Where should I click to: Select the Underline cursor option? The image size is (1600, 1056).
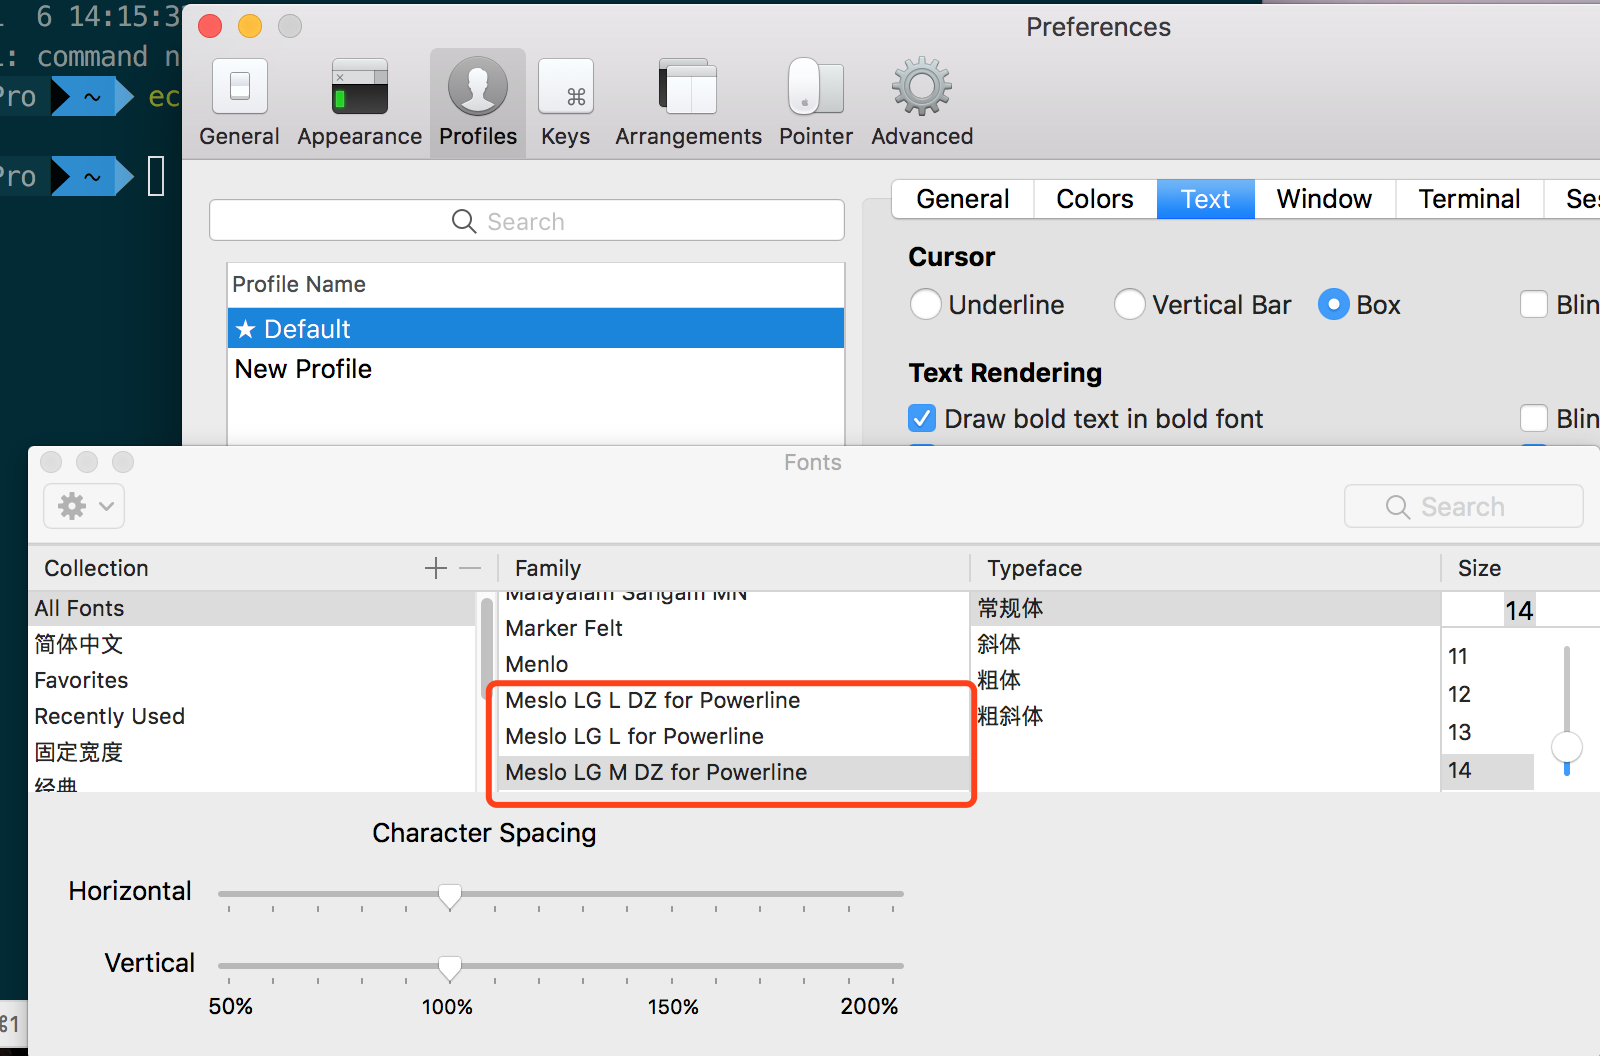(926, 304)
